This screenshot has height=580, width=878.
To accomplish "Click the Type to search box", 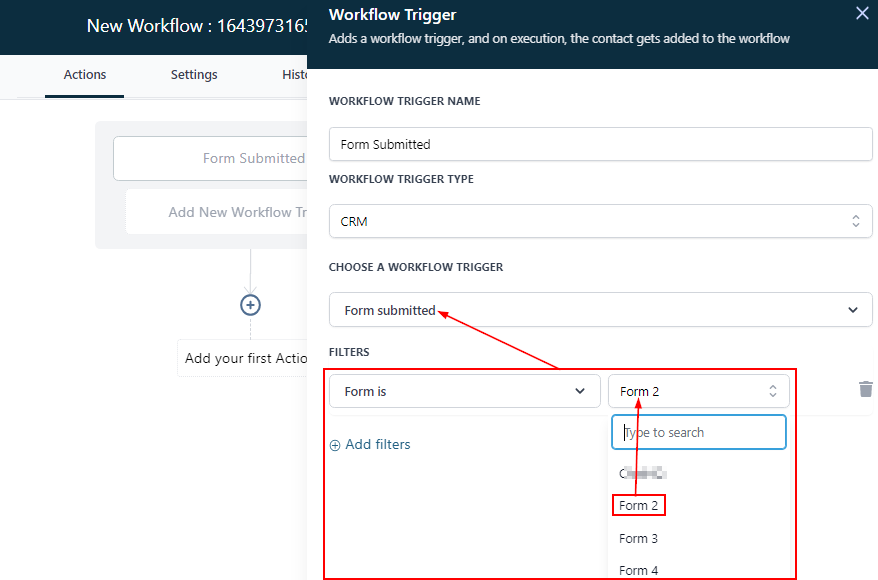I will pos(698,433).
